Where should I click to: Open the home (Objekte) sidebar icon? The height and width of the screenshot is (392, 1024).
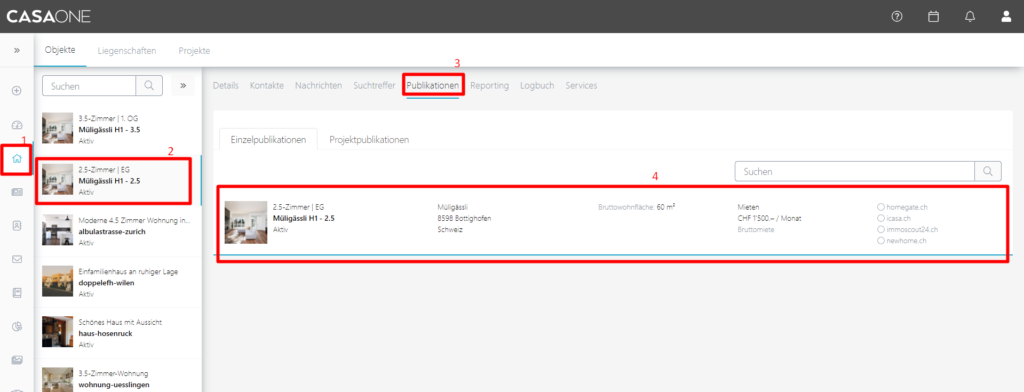click(17, 158)
